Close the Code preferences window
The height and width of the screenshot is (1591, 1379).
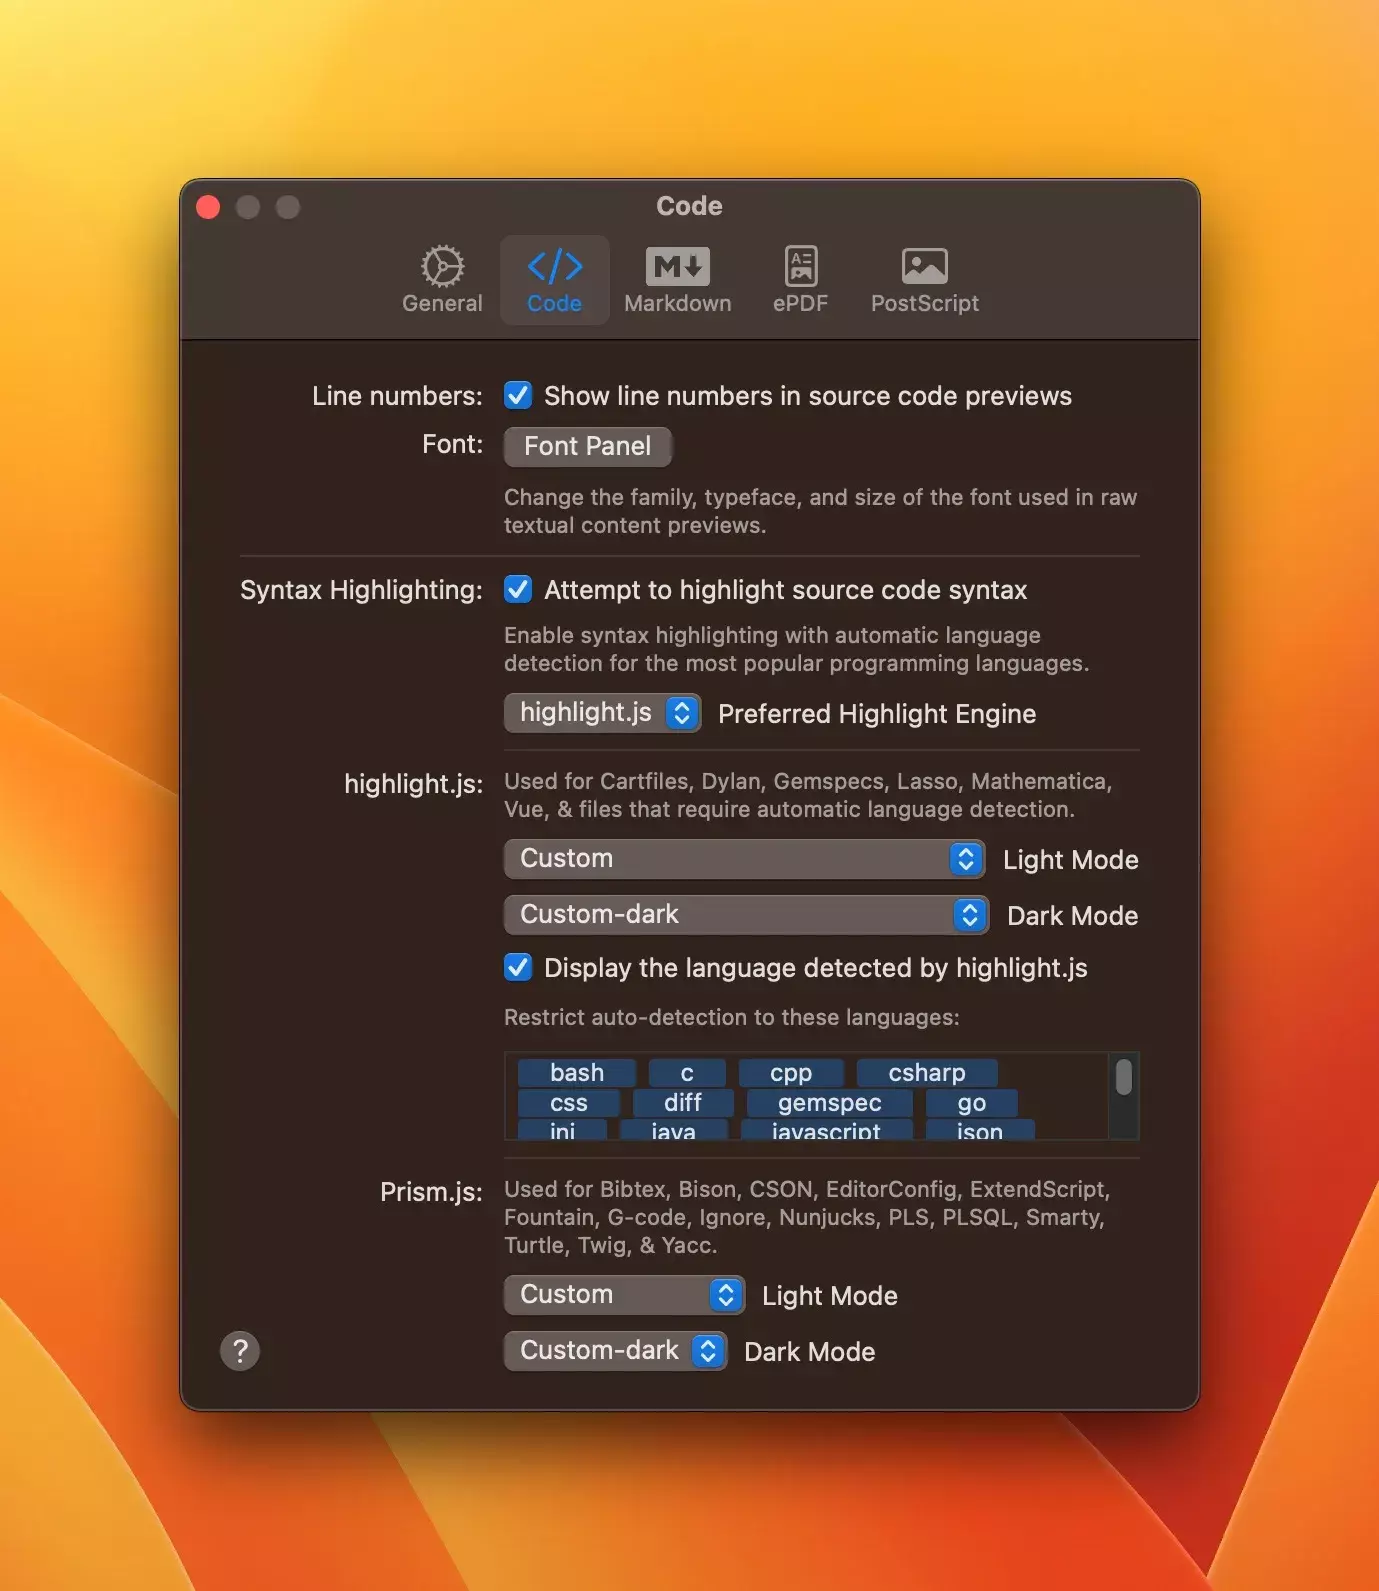coord(208,206)
